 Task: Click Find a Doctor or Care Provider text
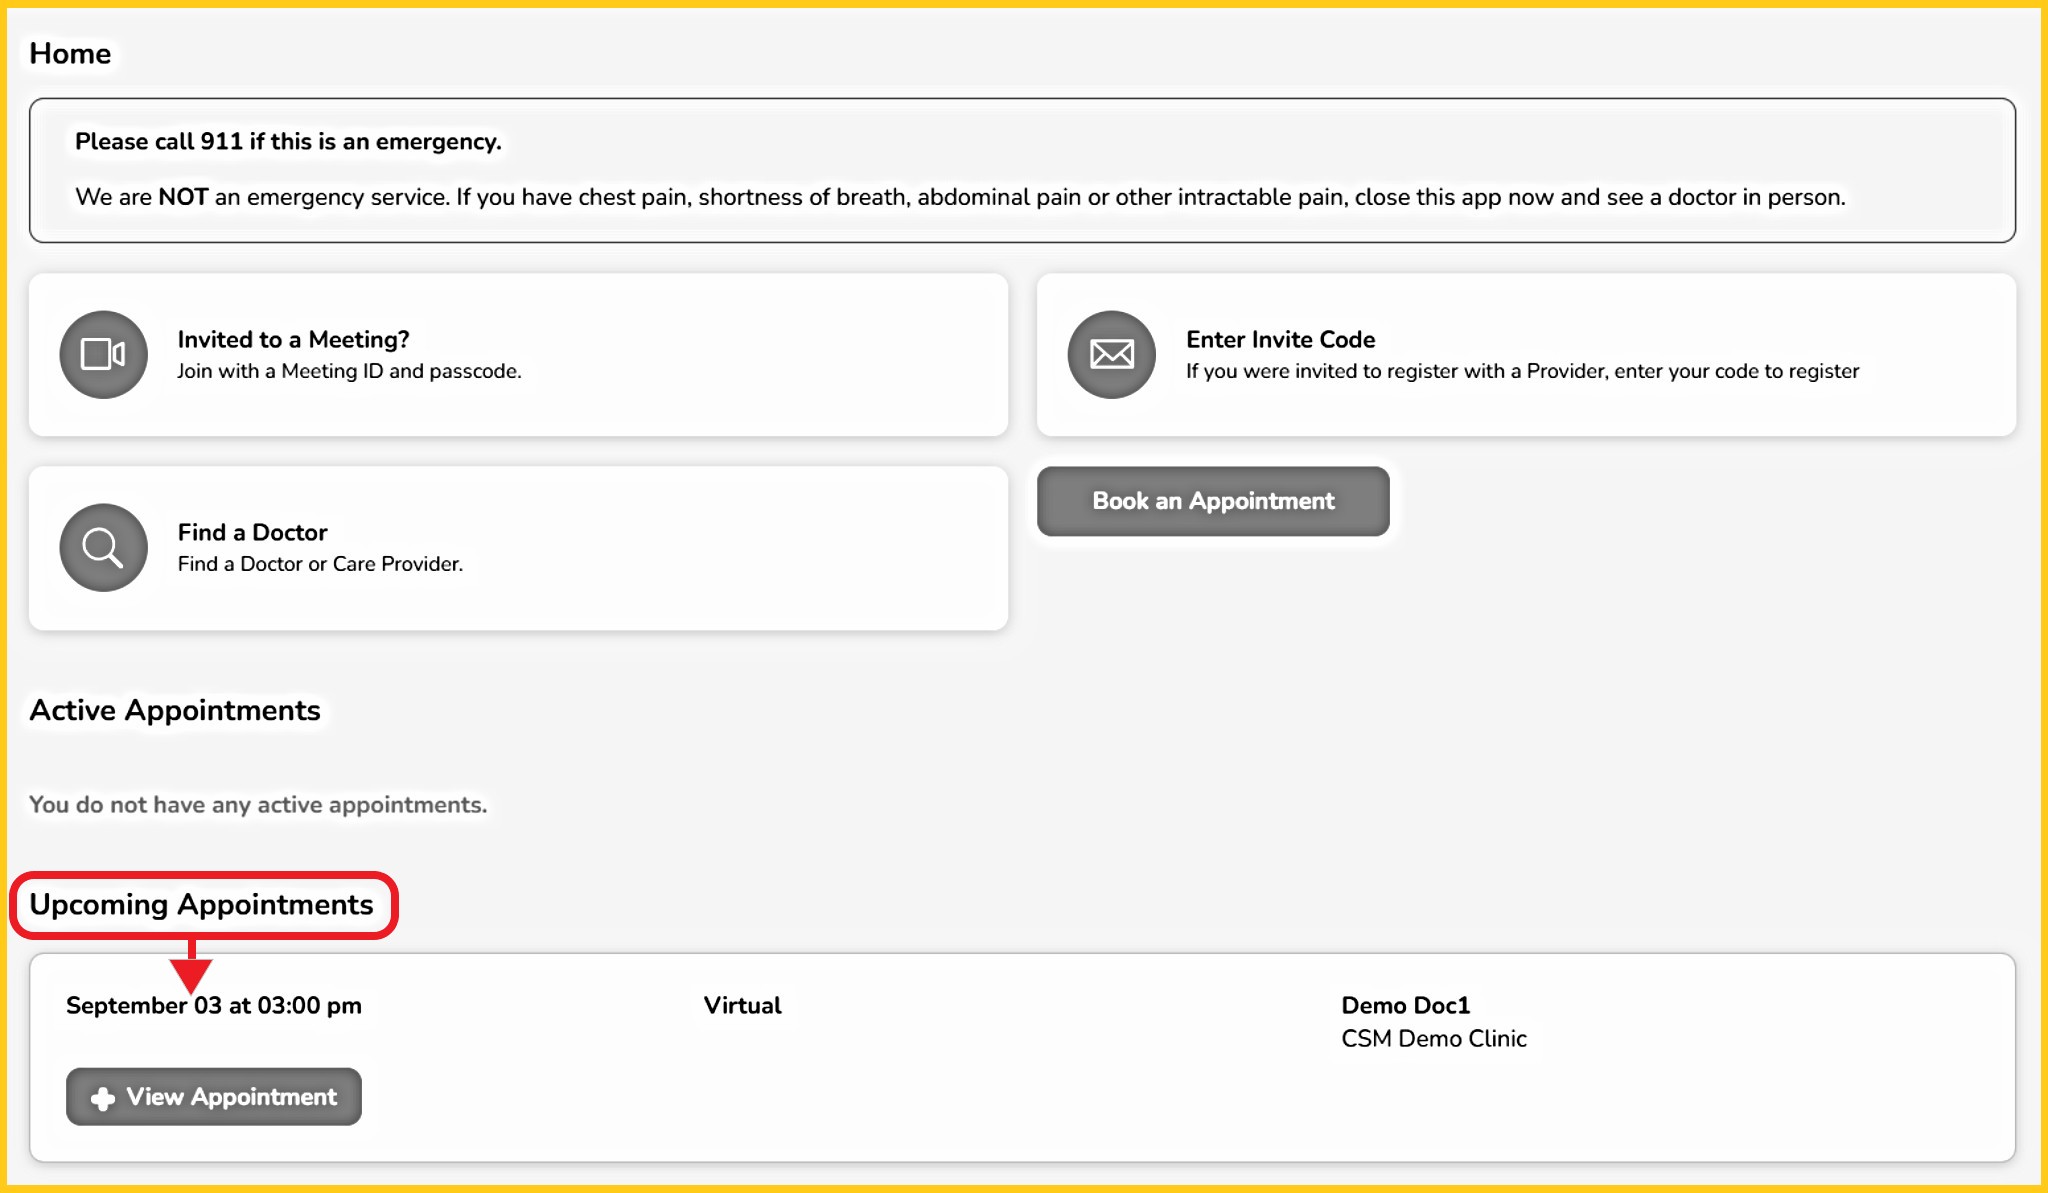(x=320, y=564)
